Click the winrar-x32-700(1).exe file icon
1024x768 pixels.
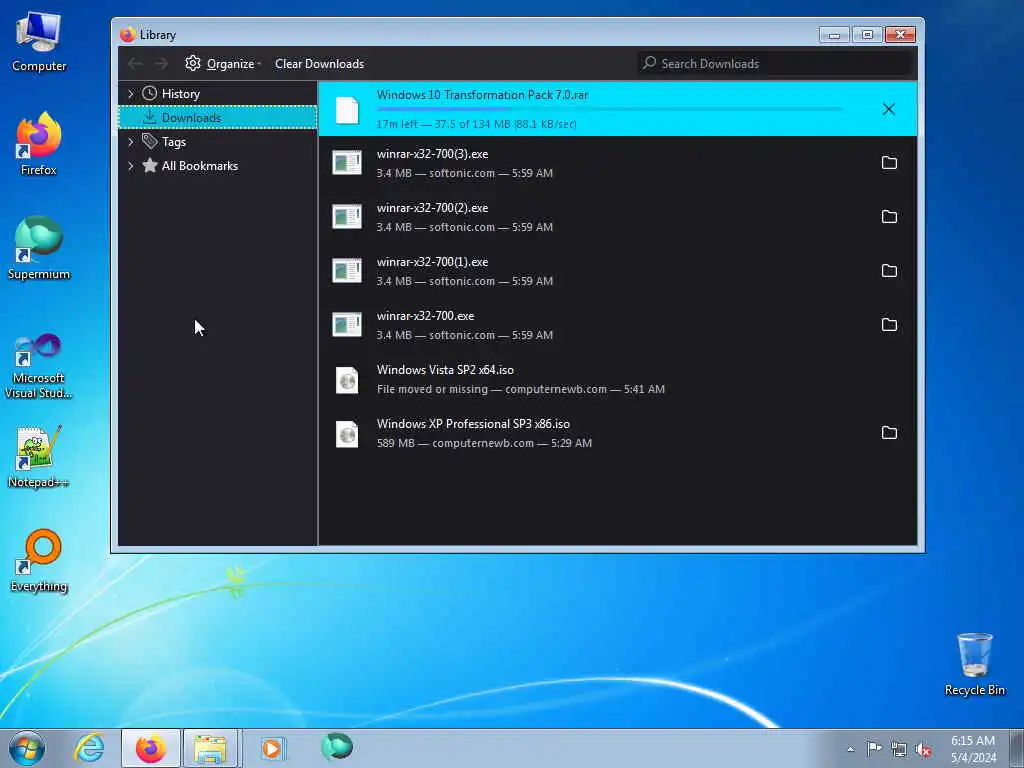coord(347,270)
